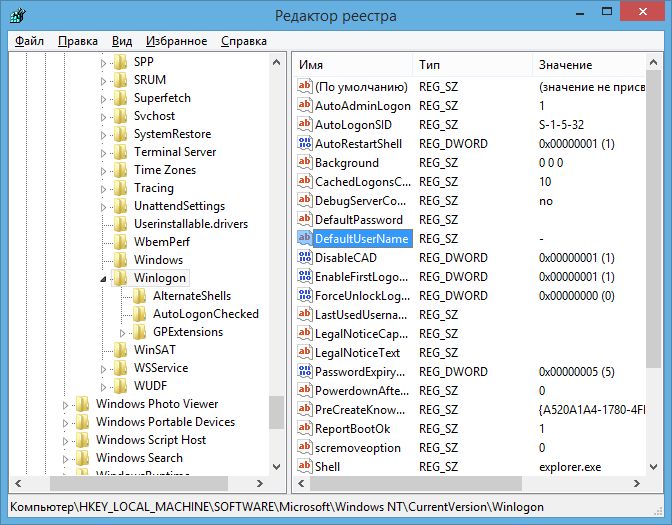Expand the WSService key
The width and height of the screenshot is (672, 525).
[x=103, y=369]
